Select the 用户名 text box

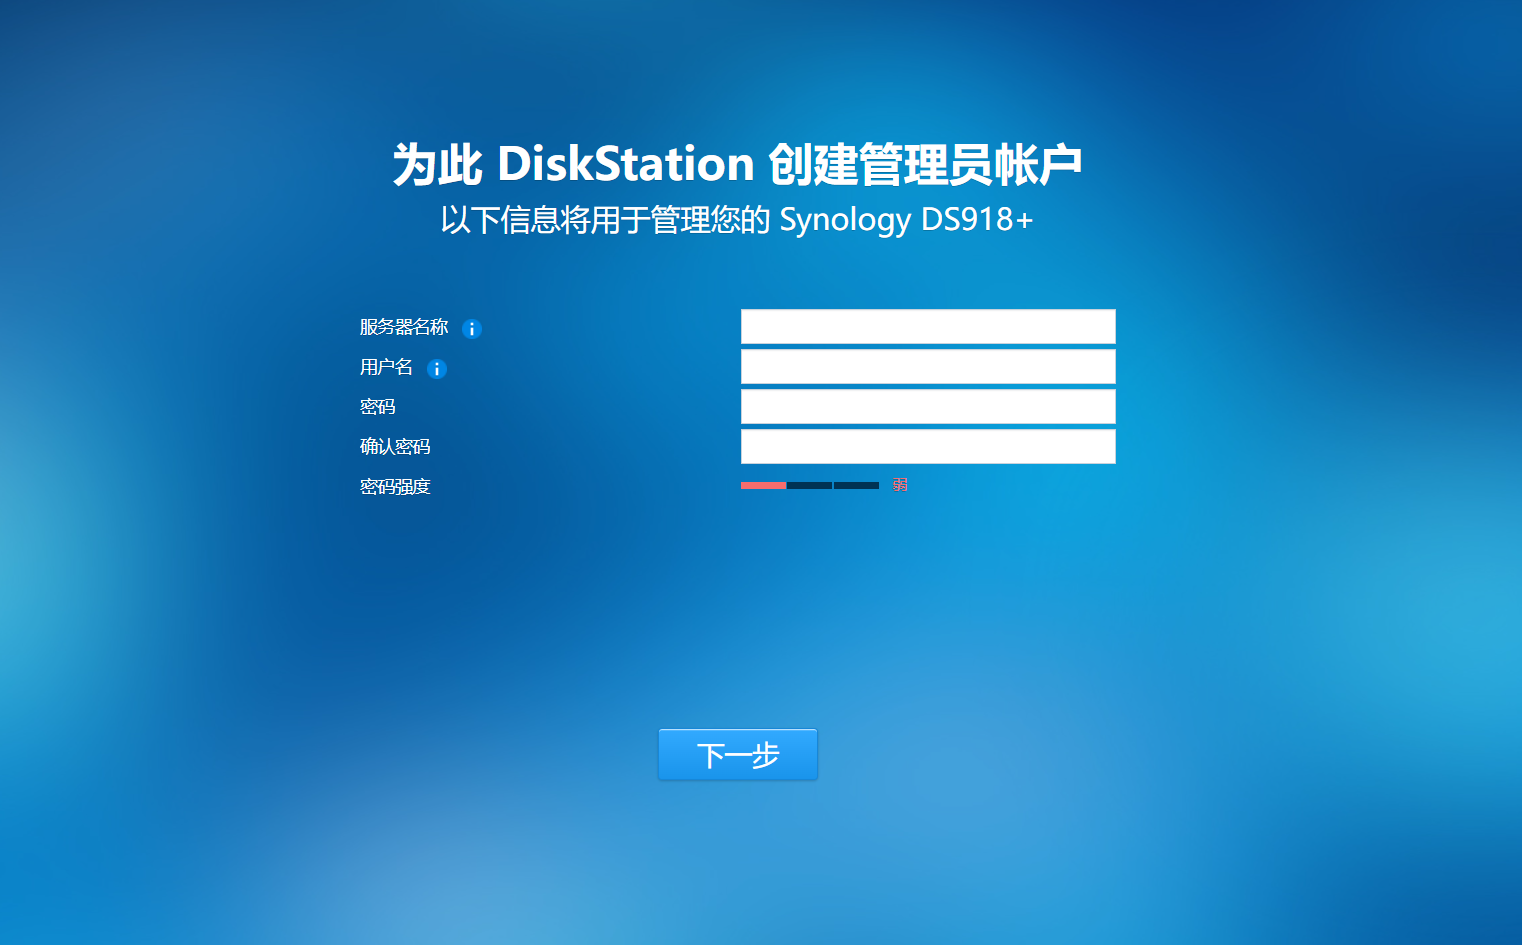click(927, 366)
